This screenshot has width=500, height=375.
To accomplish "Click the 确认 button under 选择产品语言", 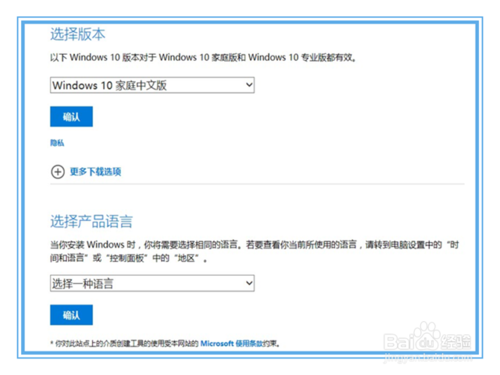I will pyautogui.click(x=71, y=315).
